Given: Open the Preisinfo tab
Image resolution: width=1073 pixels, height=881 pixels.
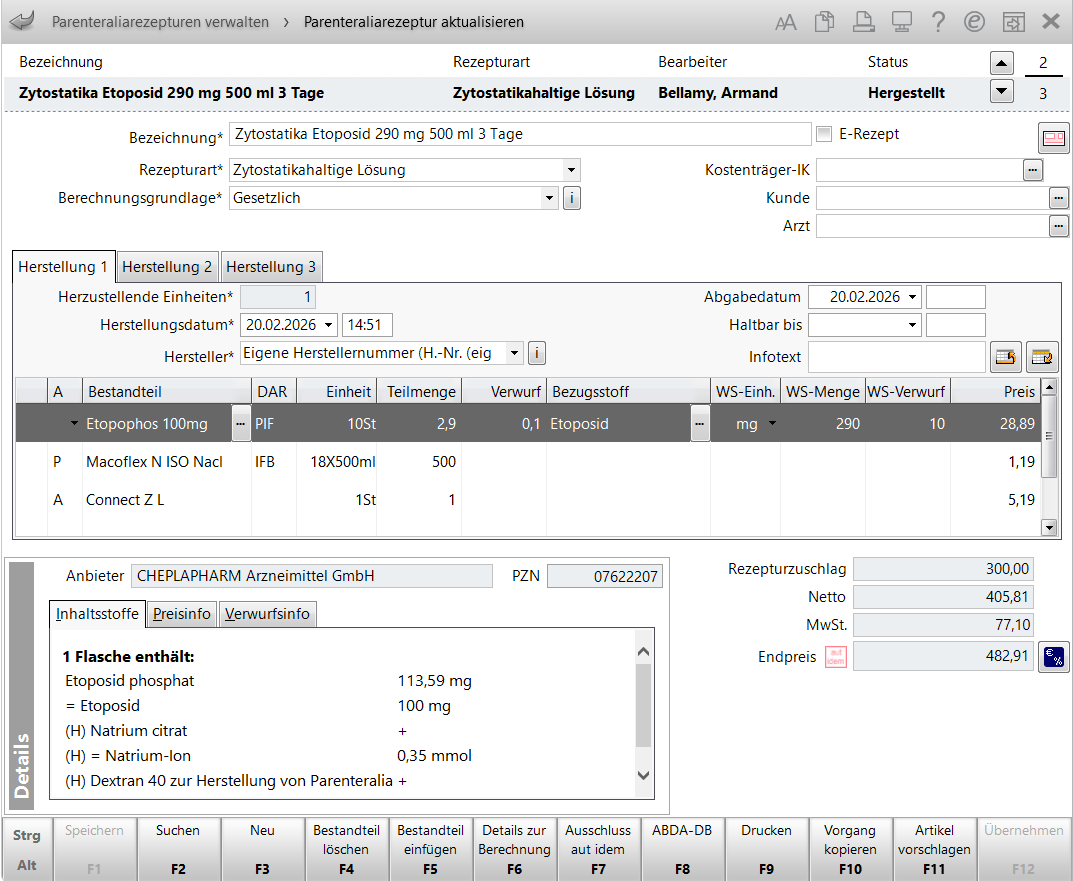Looking at the screenshot, I should 182,614.
